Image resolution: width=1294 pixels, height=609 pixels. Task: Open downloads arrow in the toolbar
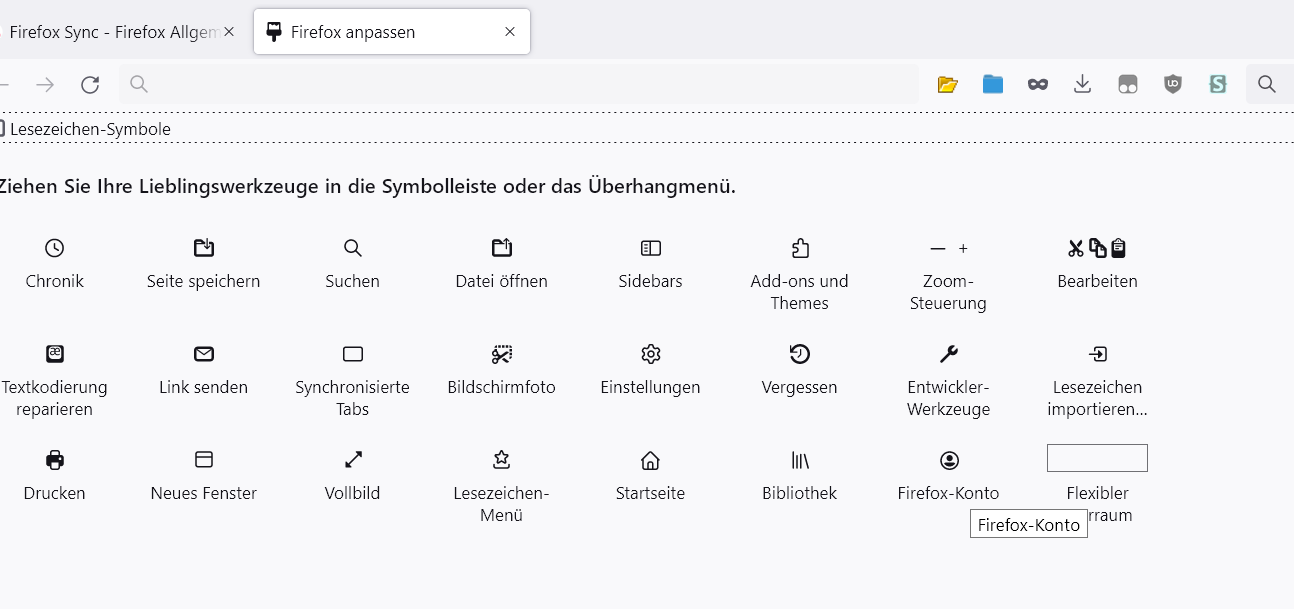[1082, 84]
